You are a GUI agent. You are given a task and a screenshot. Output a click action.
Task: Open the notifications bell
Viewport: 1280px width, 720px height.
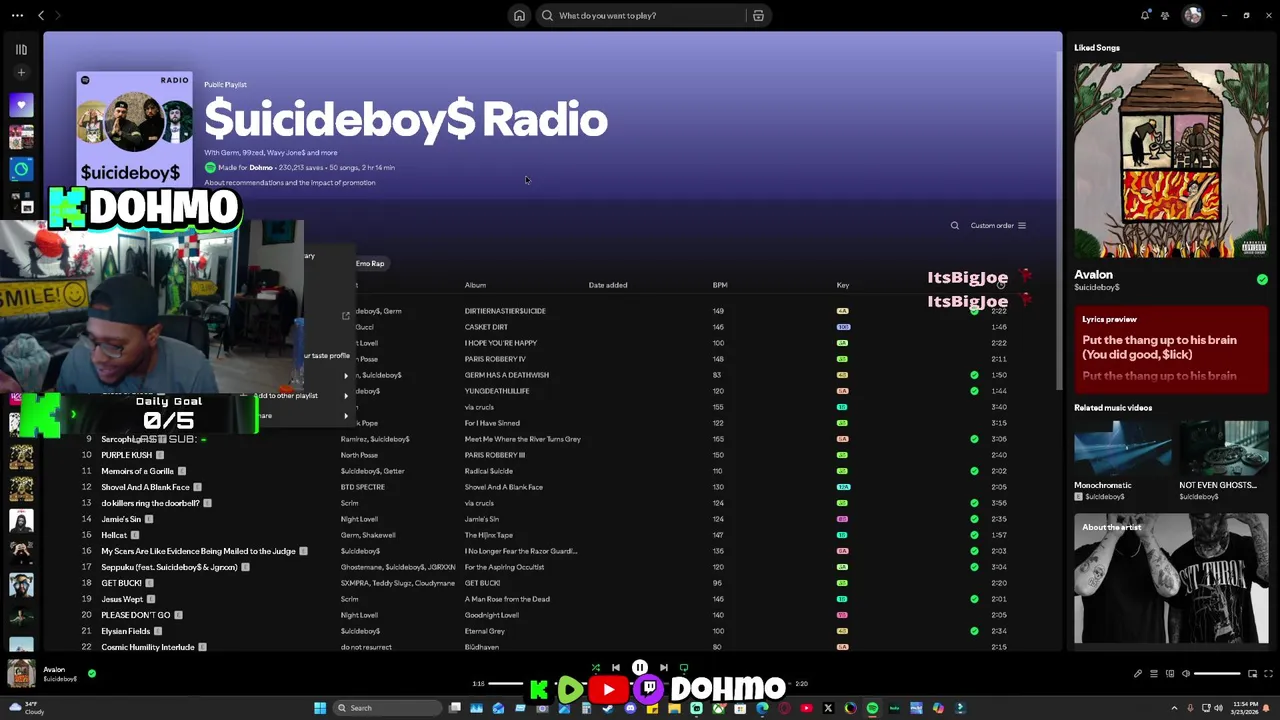1145,15
